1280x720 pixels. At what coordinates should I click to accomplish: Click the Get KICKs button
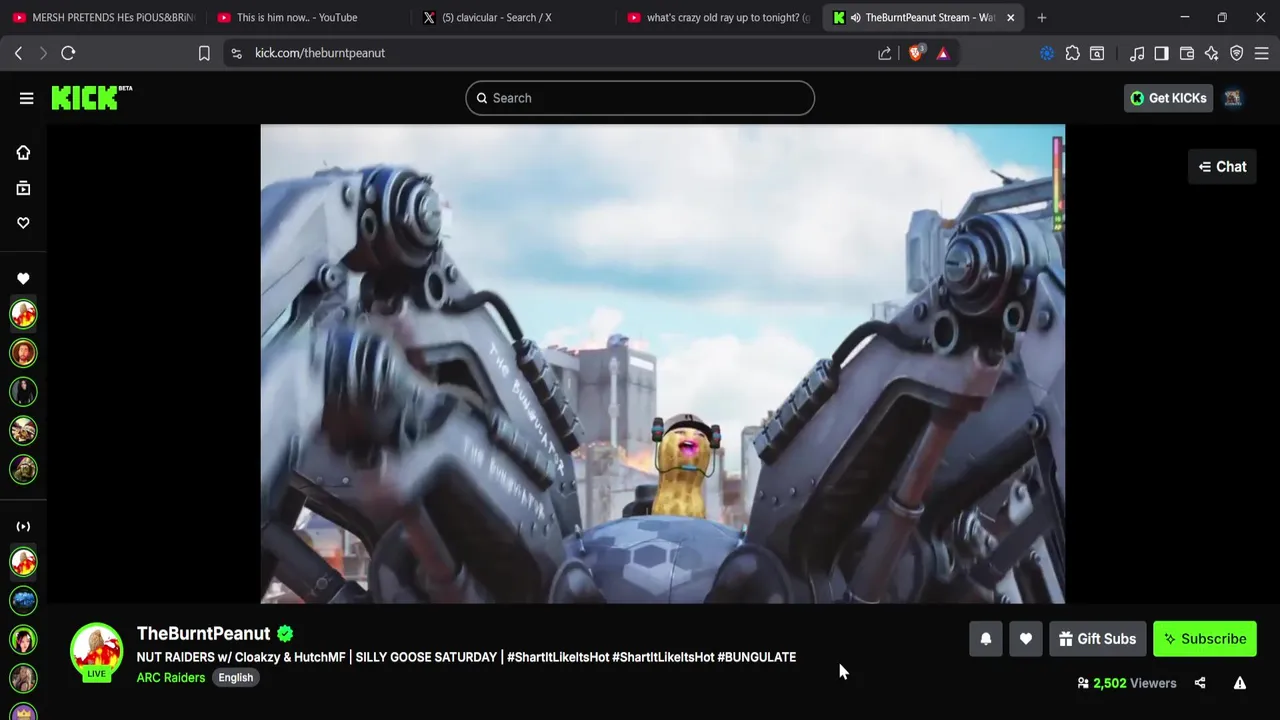point(1168,98)
